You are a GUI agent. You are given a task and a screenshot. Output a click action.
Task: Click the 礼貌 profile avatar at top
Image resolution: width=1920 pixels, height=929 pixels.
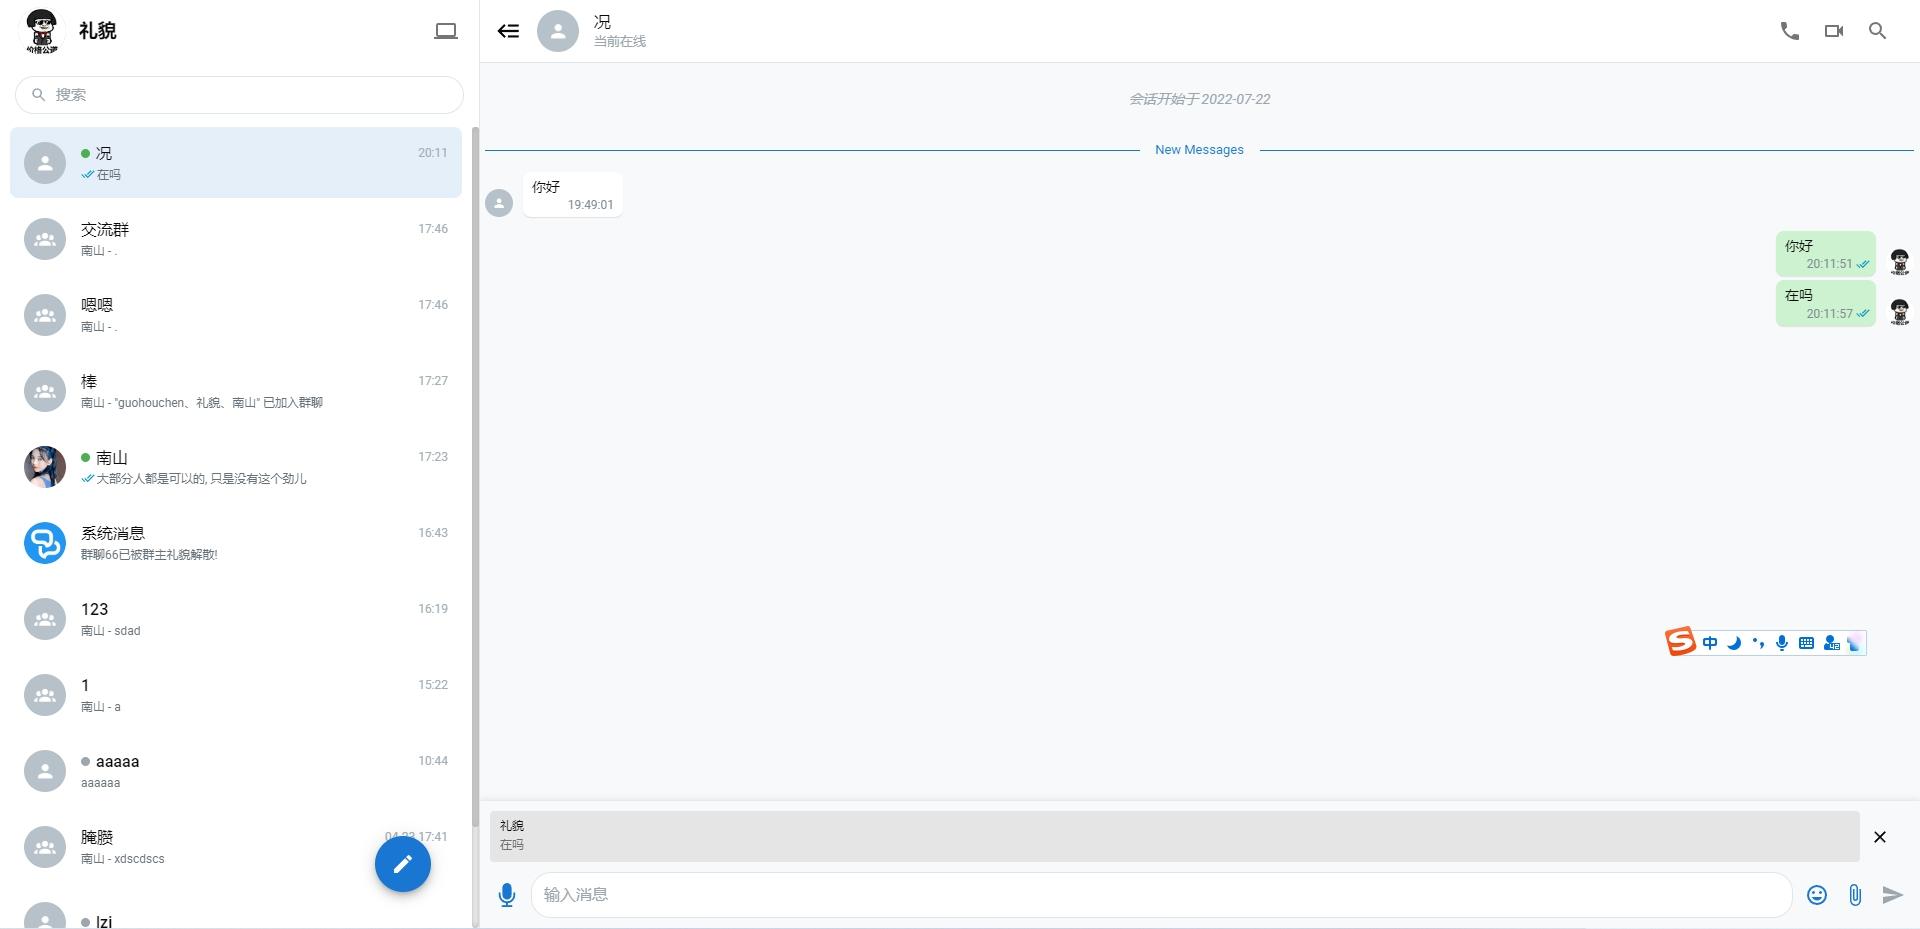(x=41, y=31)
